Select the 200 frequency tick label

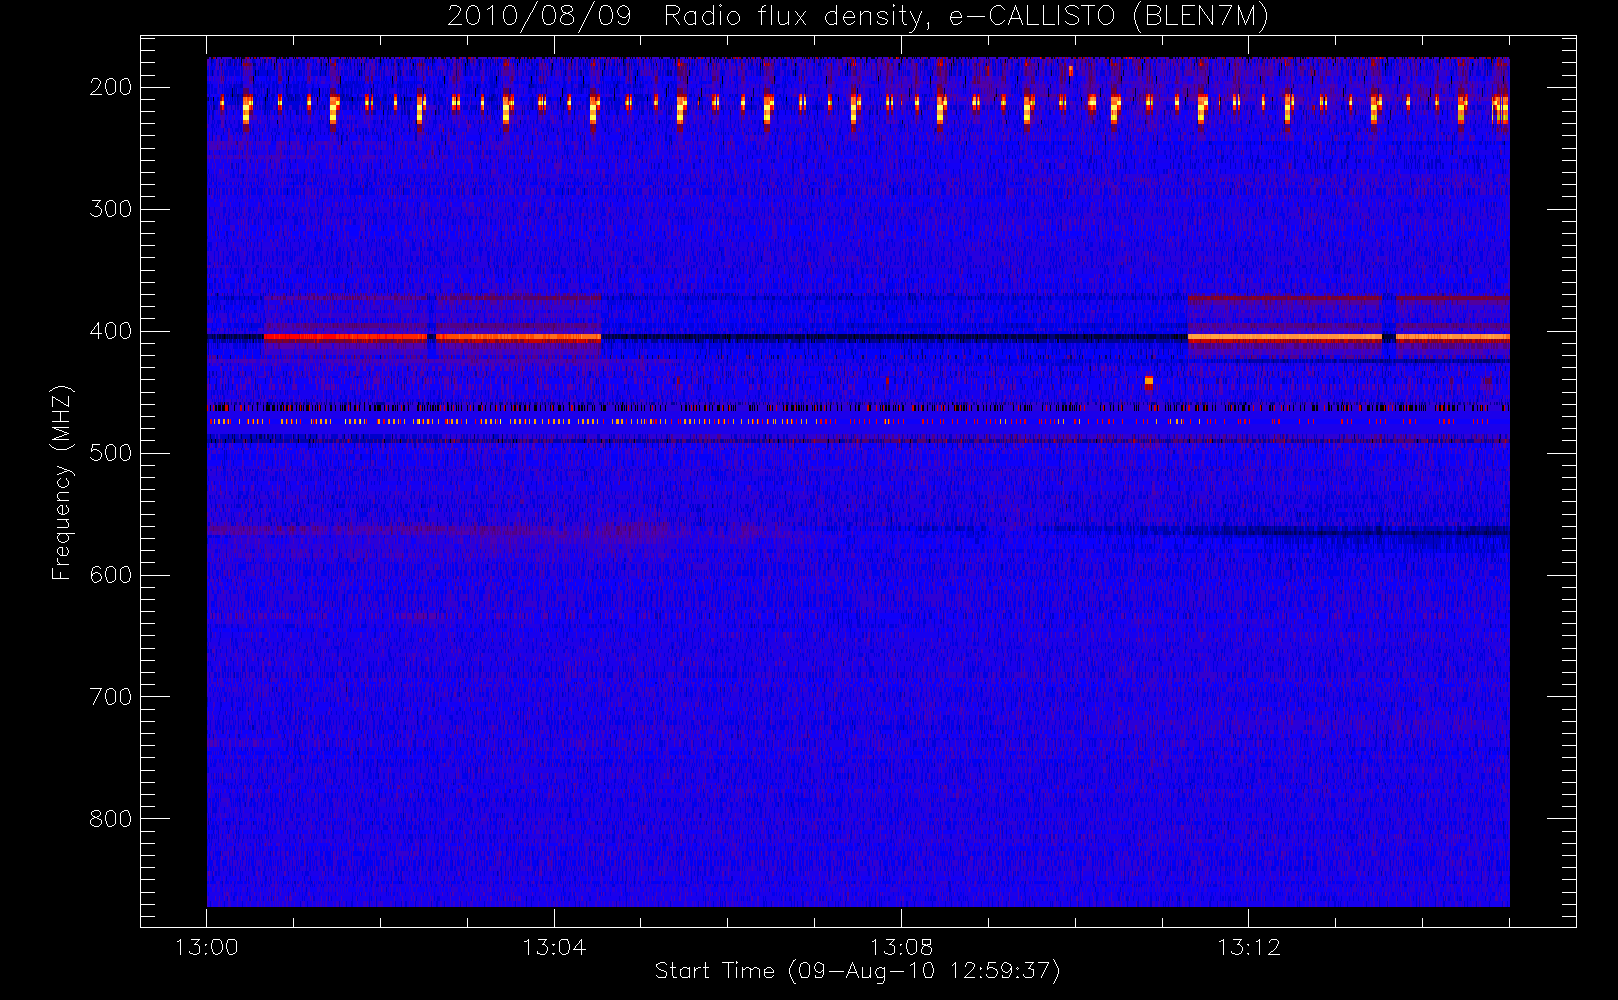pos(111,87)
